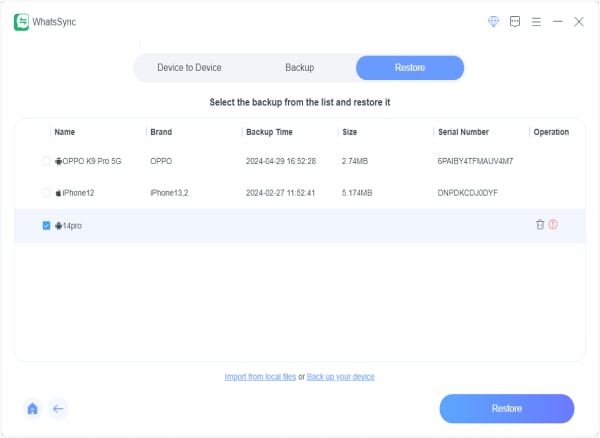Select the iPhone12 name text
600x438 pixels.
(x=78, y=193)
